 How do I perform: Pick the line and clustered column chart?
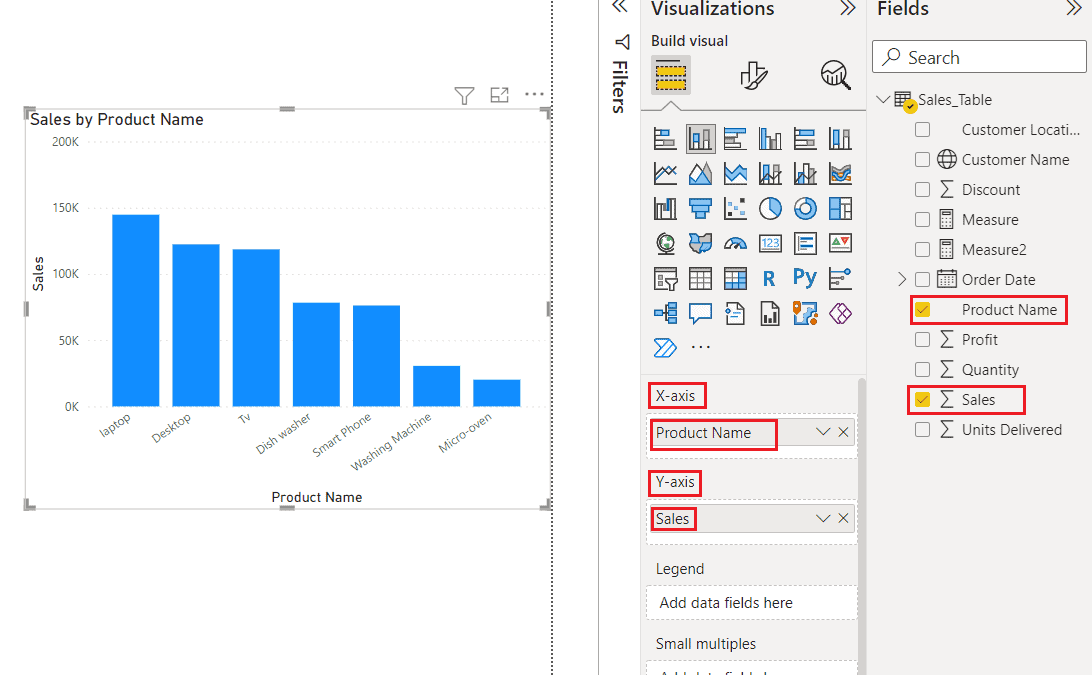pos(805,173)
